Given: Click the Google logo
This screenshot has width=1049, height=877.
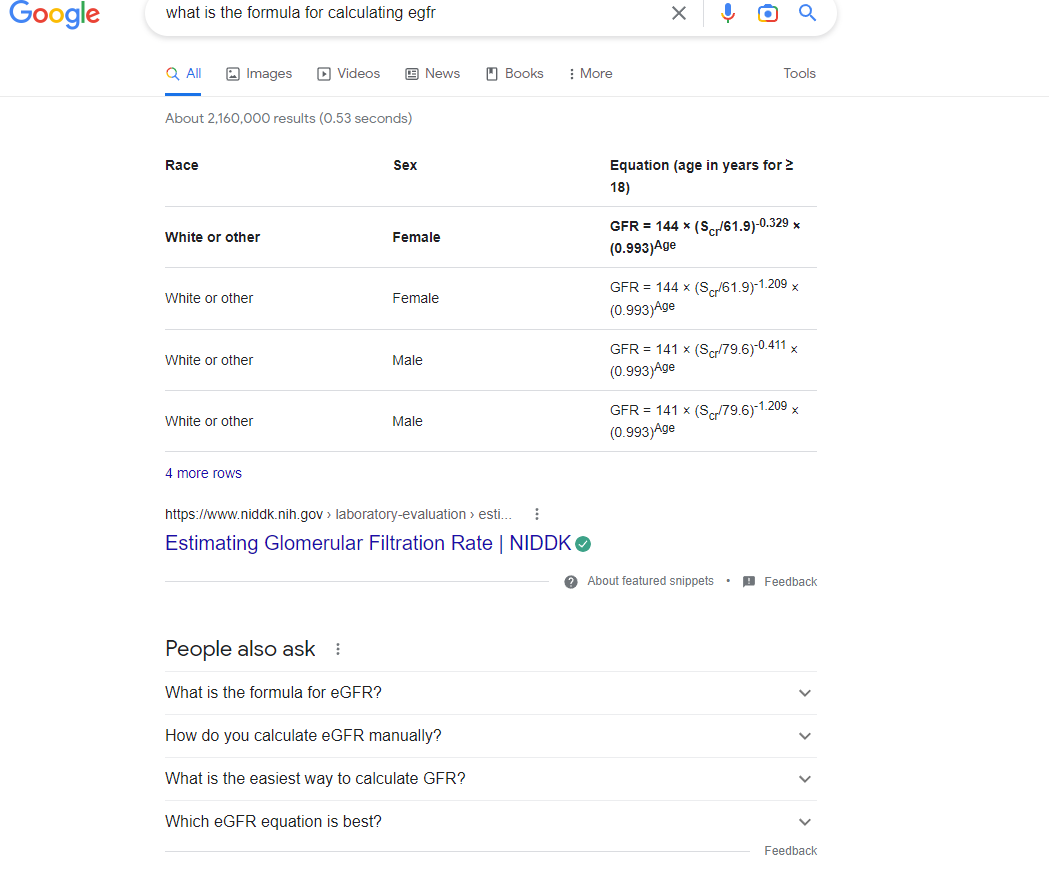Looking at the screenshot, I should 54,14.
